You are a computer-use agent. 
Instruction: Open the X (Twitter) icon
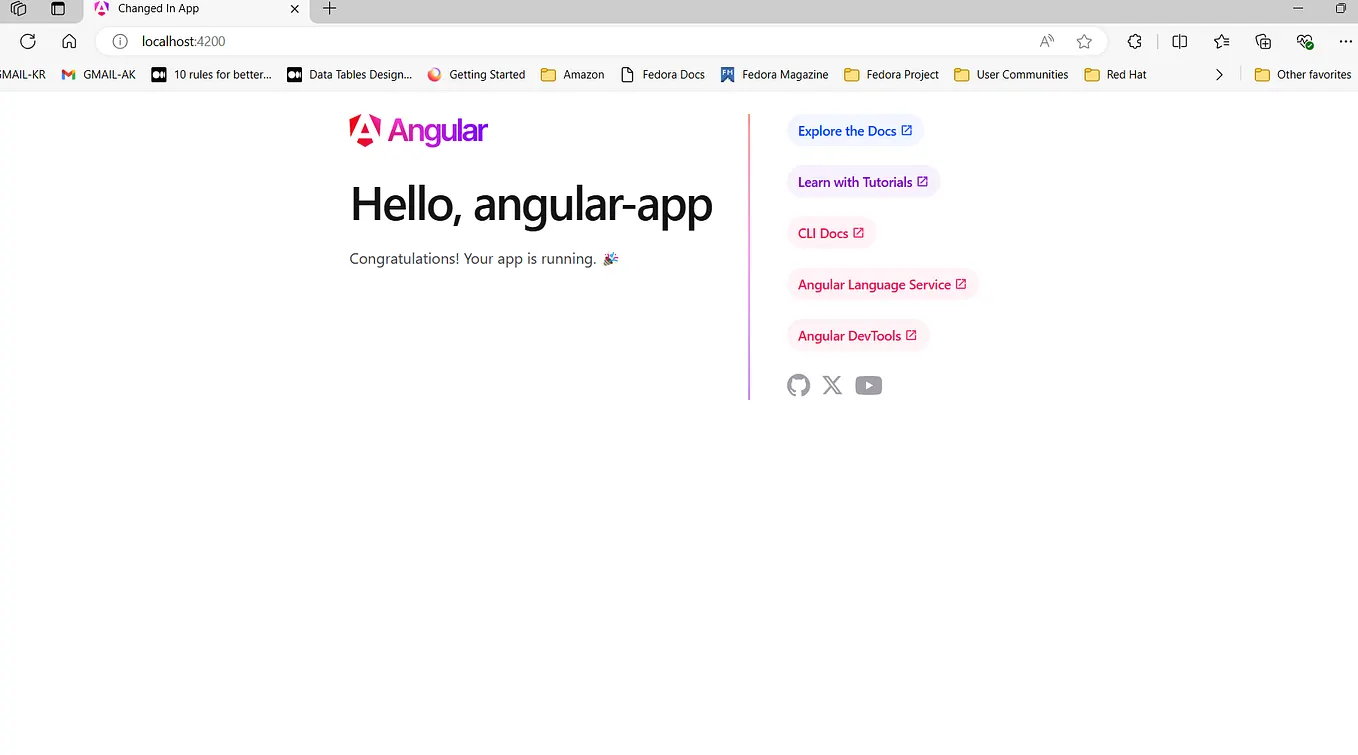[832, 385]
